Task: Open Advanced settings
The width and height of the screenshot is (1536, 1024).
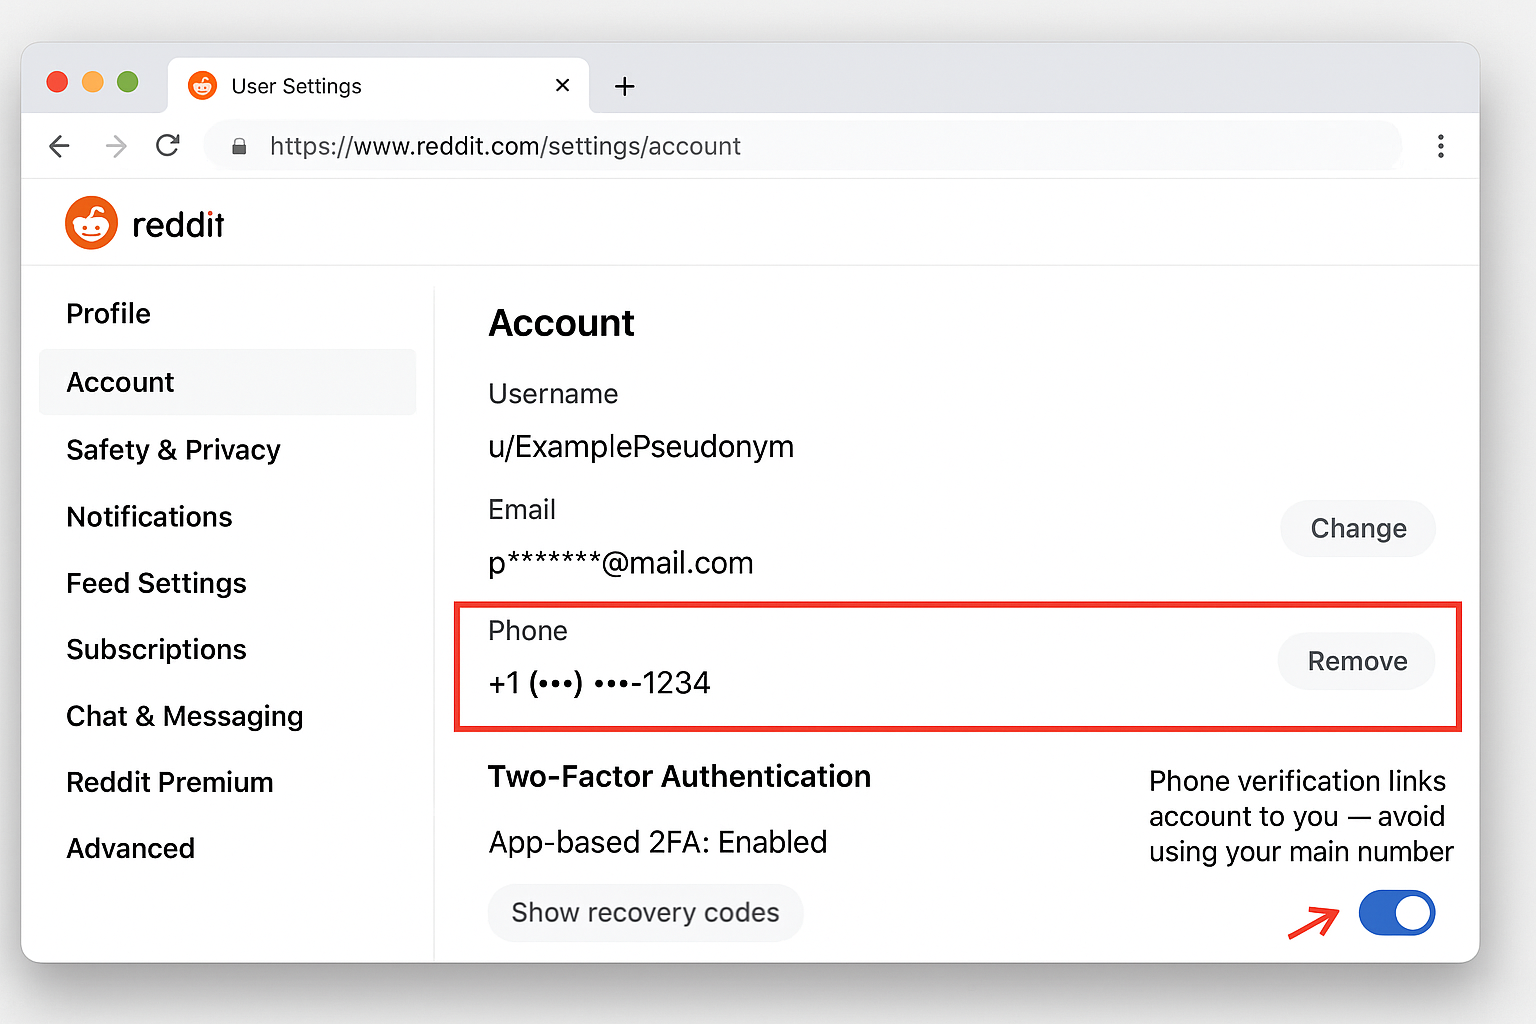Action: [130, 849]
